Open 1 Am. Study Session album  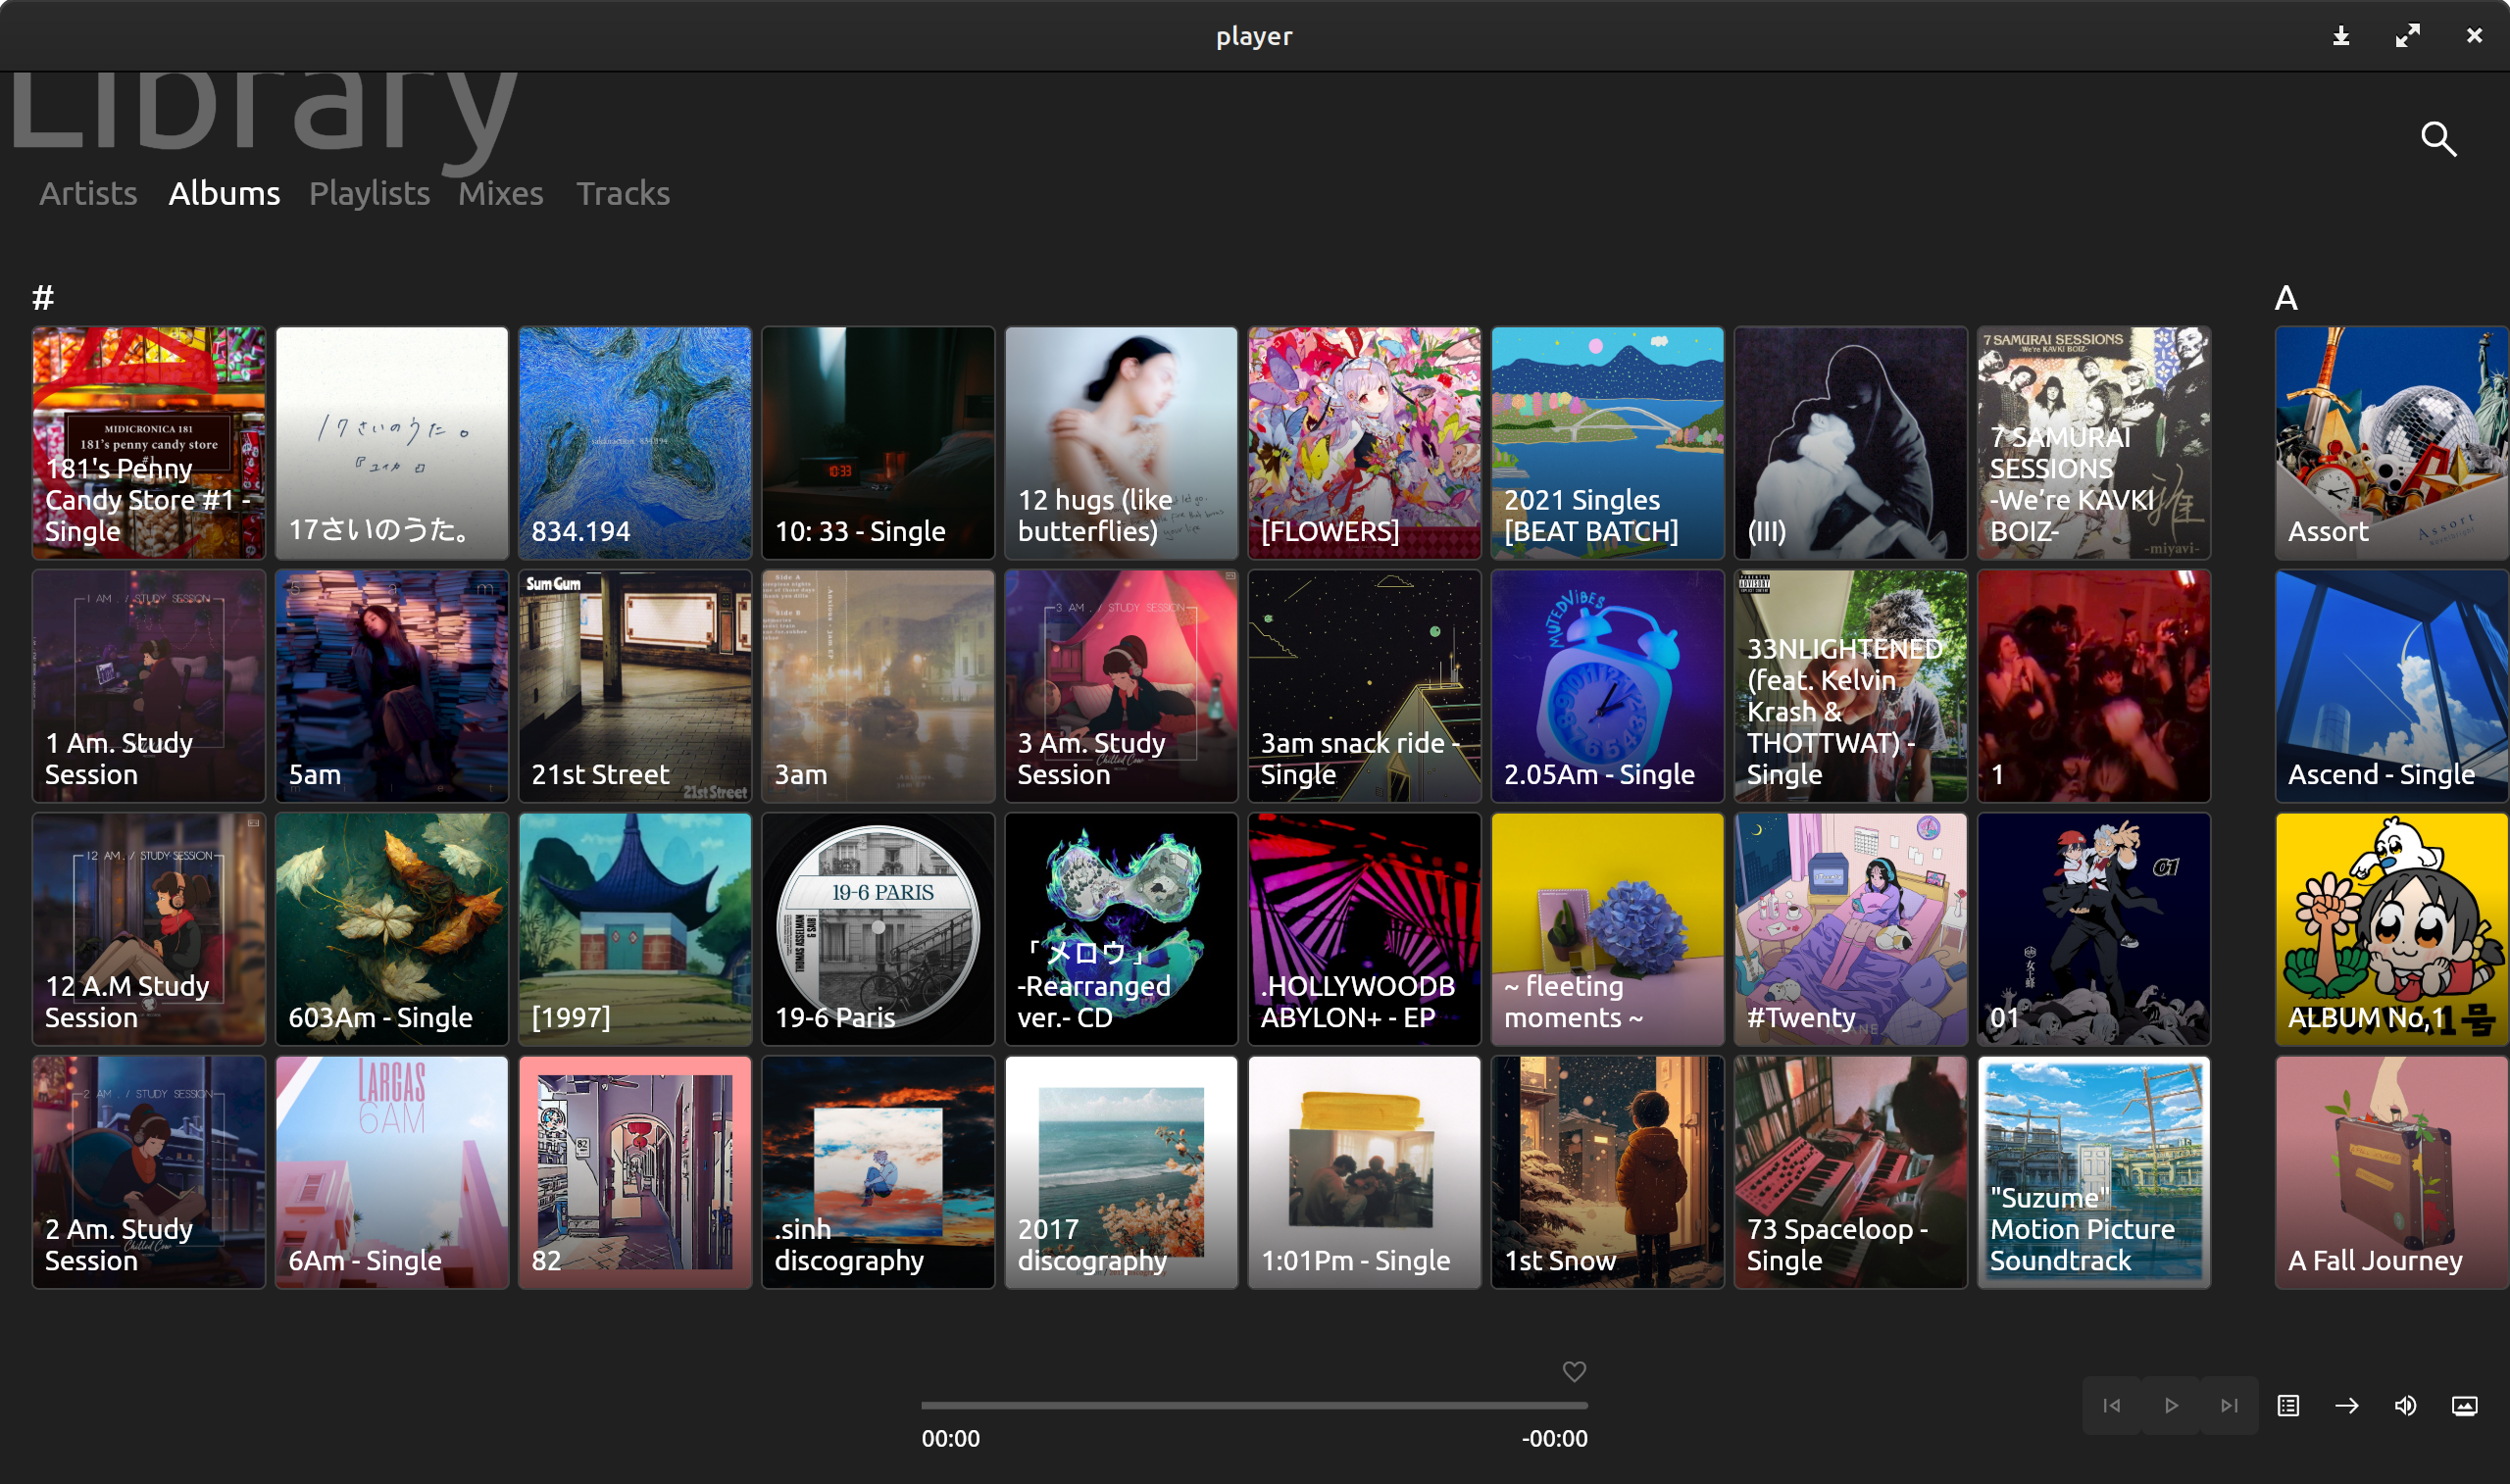click(149, 686)
